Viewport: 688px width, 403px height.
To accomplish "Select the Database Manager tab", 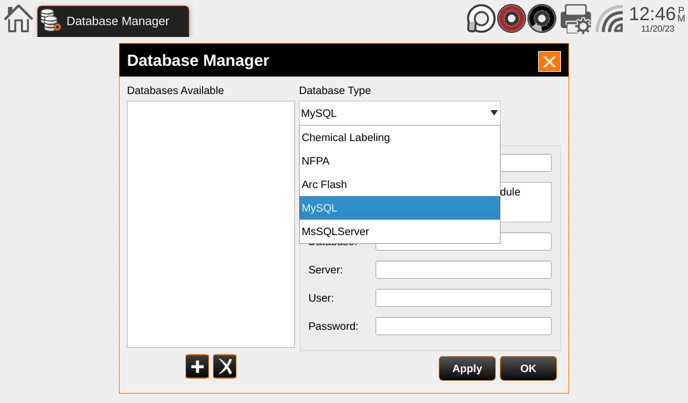I will coord(113,21).
